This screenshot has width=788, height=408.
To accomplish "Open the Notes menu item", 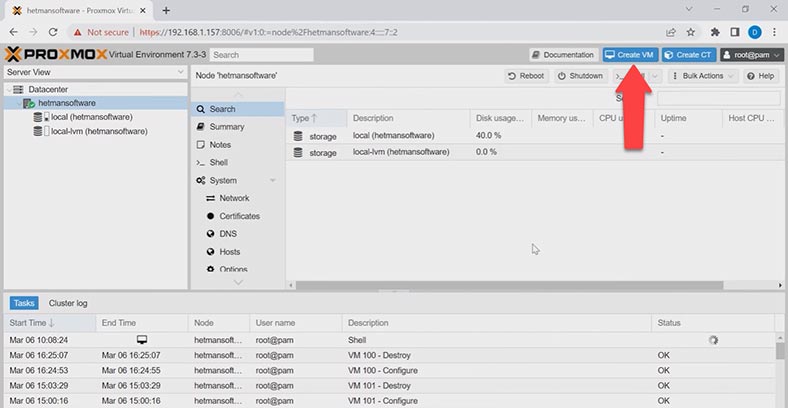I will [238, 145].
